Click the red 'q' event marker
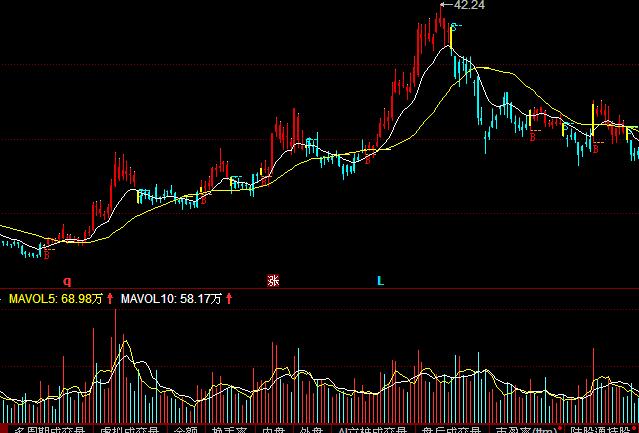The image size is (639, 433). click(67, 281)
